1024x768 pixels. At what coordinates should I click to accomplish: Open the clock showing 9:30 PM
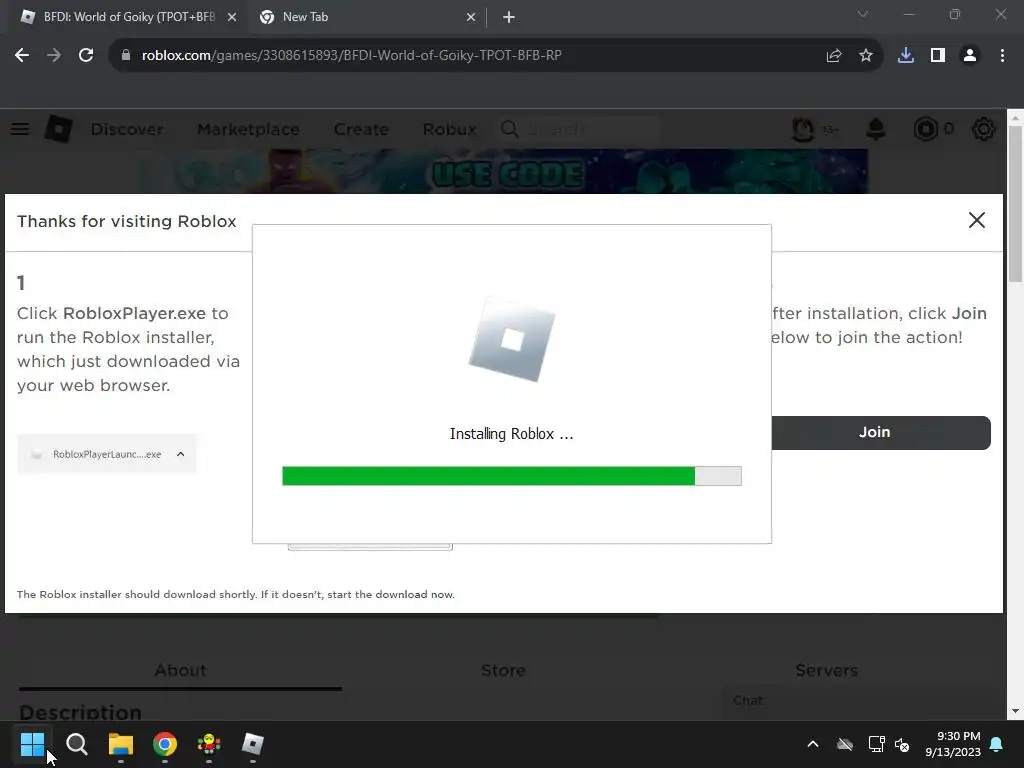click(x=953, y=744)
